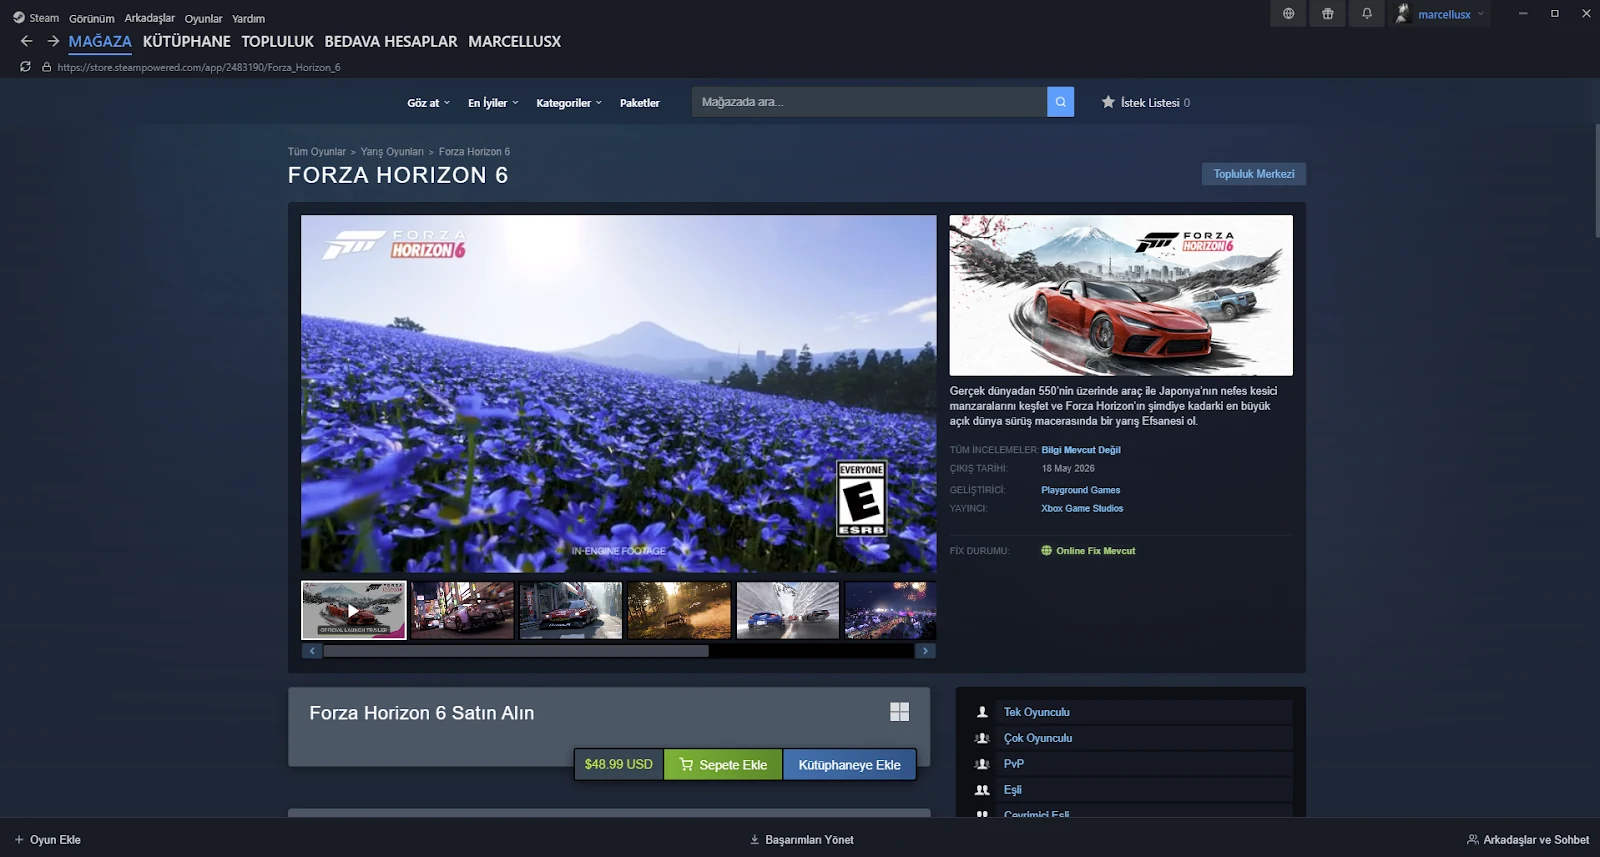Open notifications bell
1600x857 pixels.
pyautogui.click(x=1366, y=14)
